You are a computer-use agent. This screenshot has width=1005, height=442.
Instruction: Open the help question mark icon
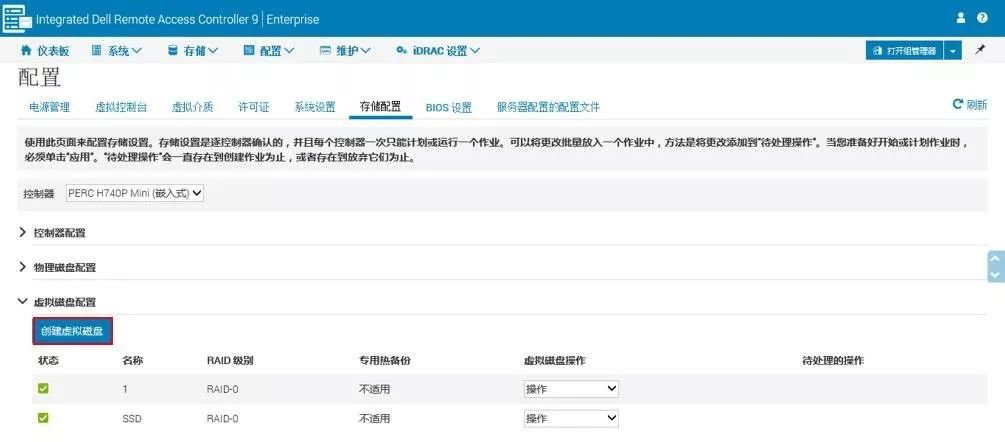coord(982,18)
